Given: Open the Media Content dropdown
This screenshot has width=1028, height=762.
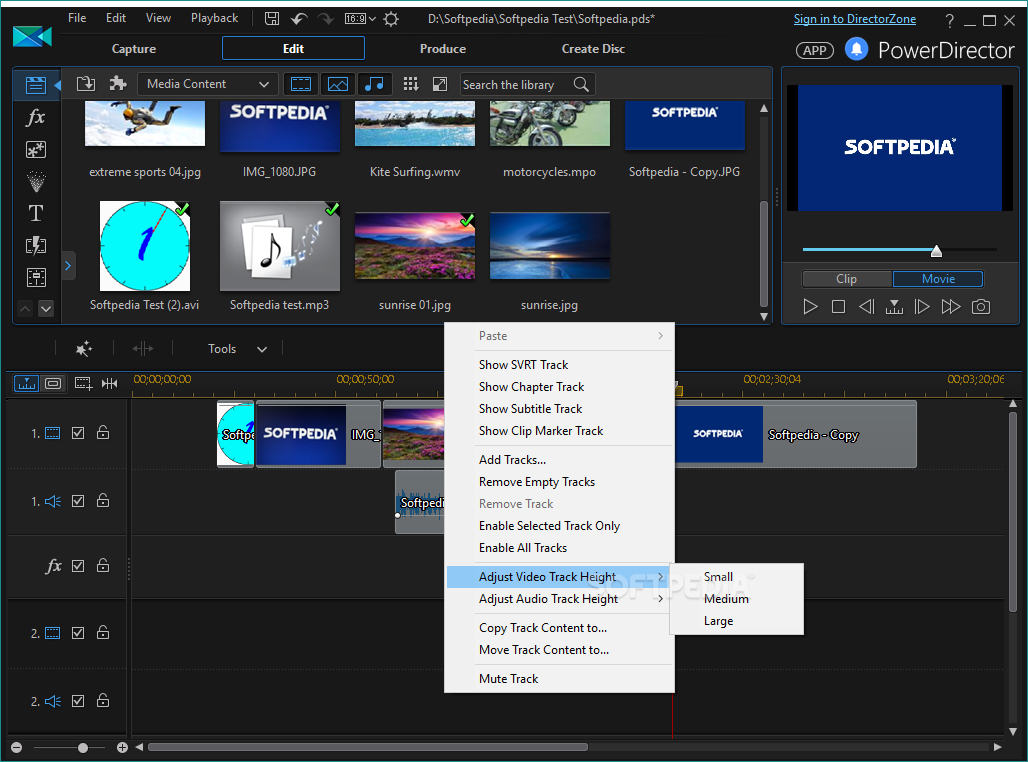Looking at the screenshot, I should pyautogui.click(x=207, y=84).
